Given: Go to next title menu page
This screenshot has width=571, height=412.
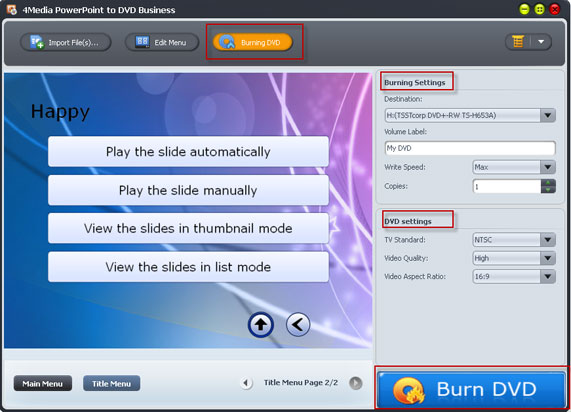Looking at the screenshot, I should point(356,383).
